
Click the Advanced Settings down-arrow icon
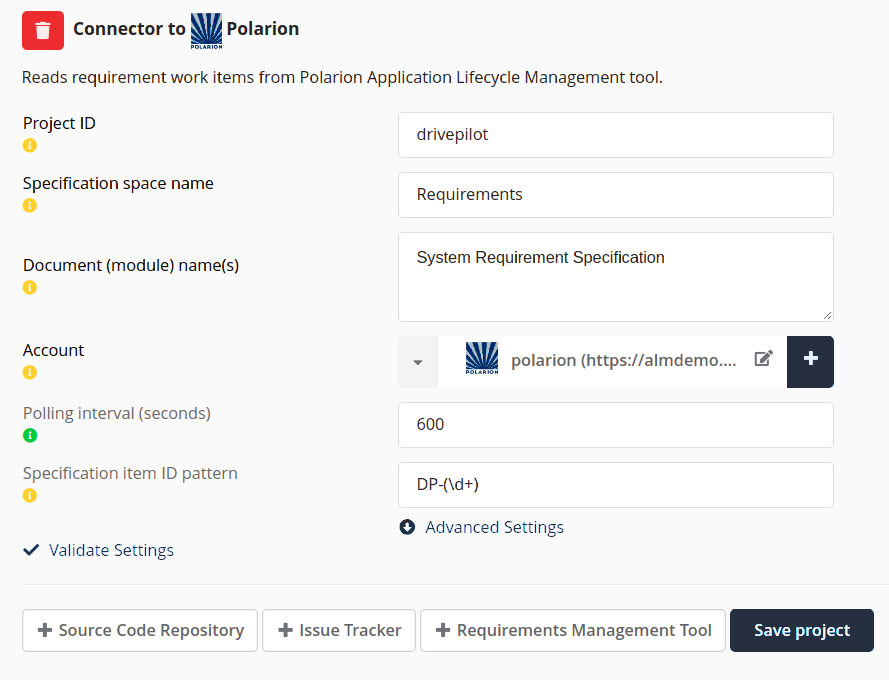[x=407, y=527]
